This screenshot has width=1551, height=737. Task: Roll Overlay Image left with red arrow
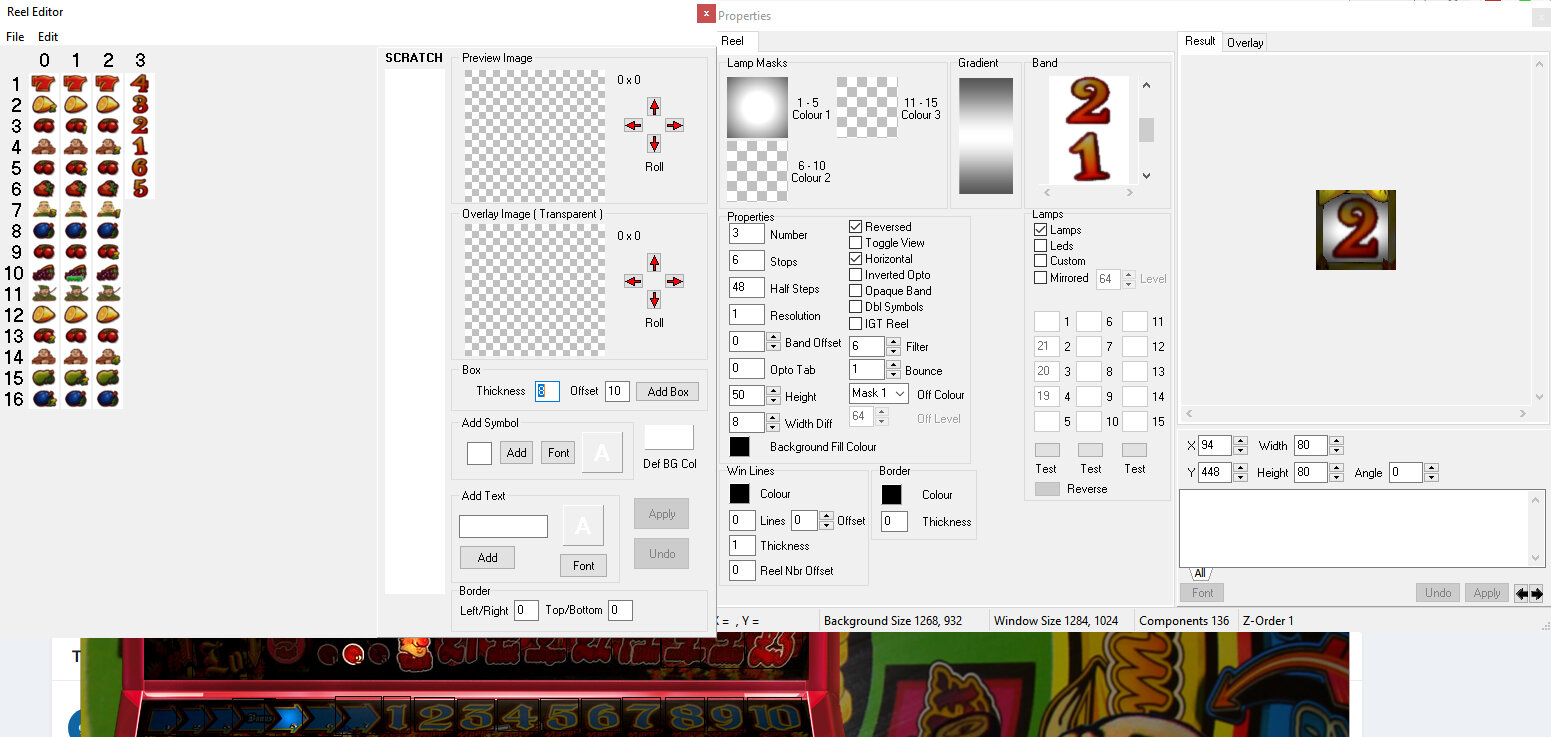pyautogui.click(x=633, y=281)
